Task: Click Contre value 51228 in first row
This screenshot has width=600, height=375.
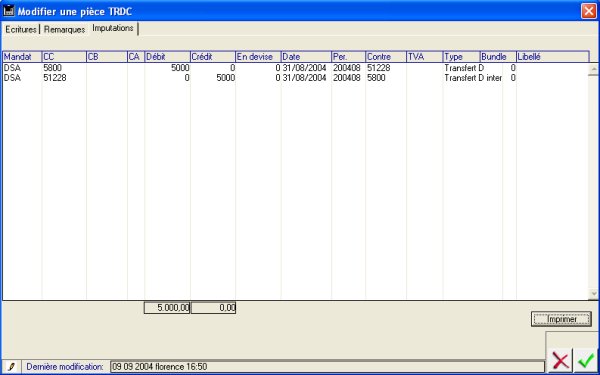Action: pos(378,68)
